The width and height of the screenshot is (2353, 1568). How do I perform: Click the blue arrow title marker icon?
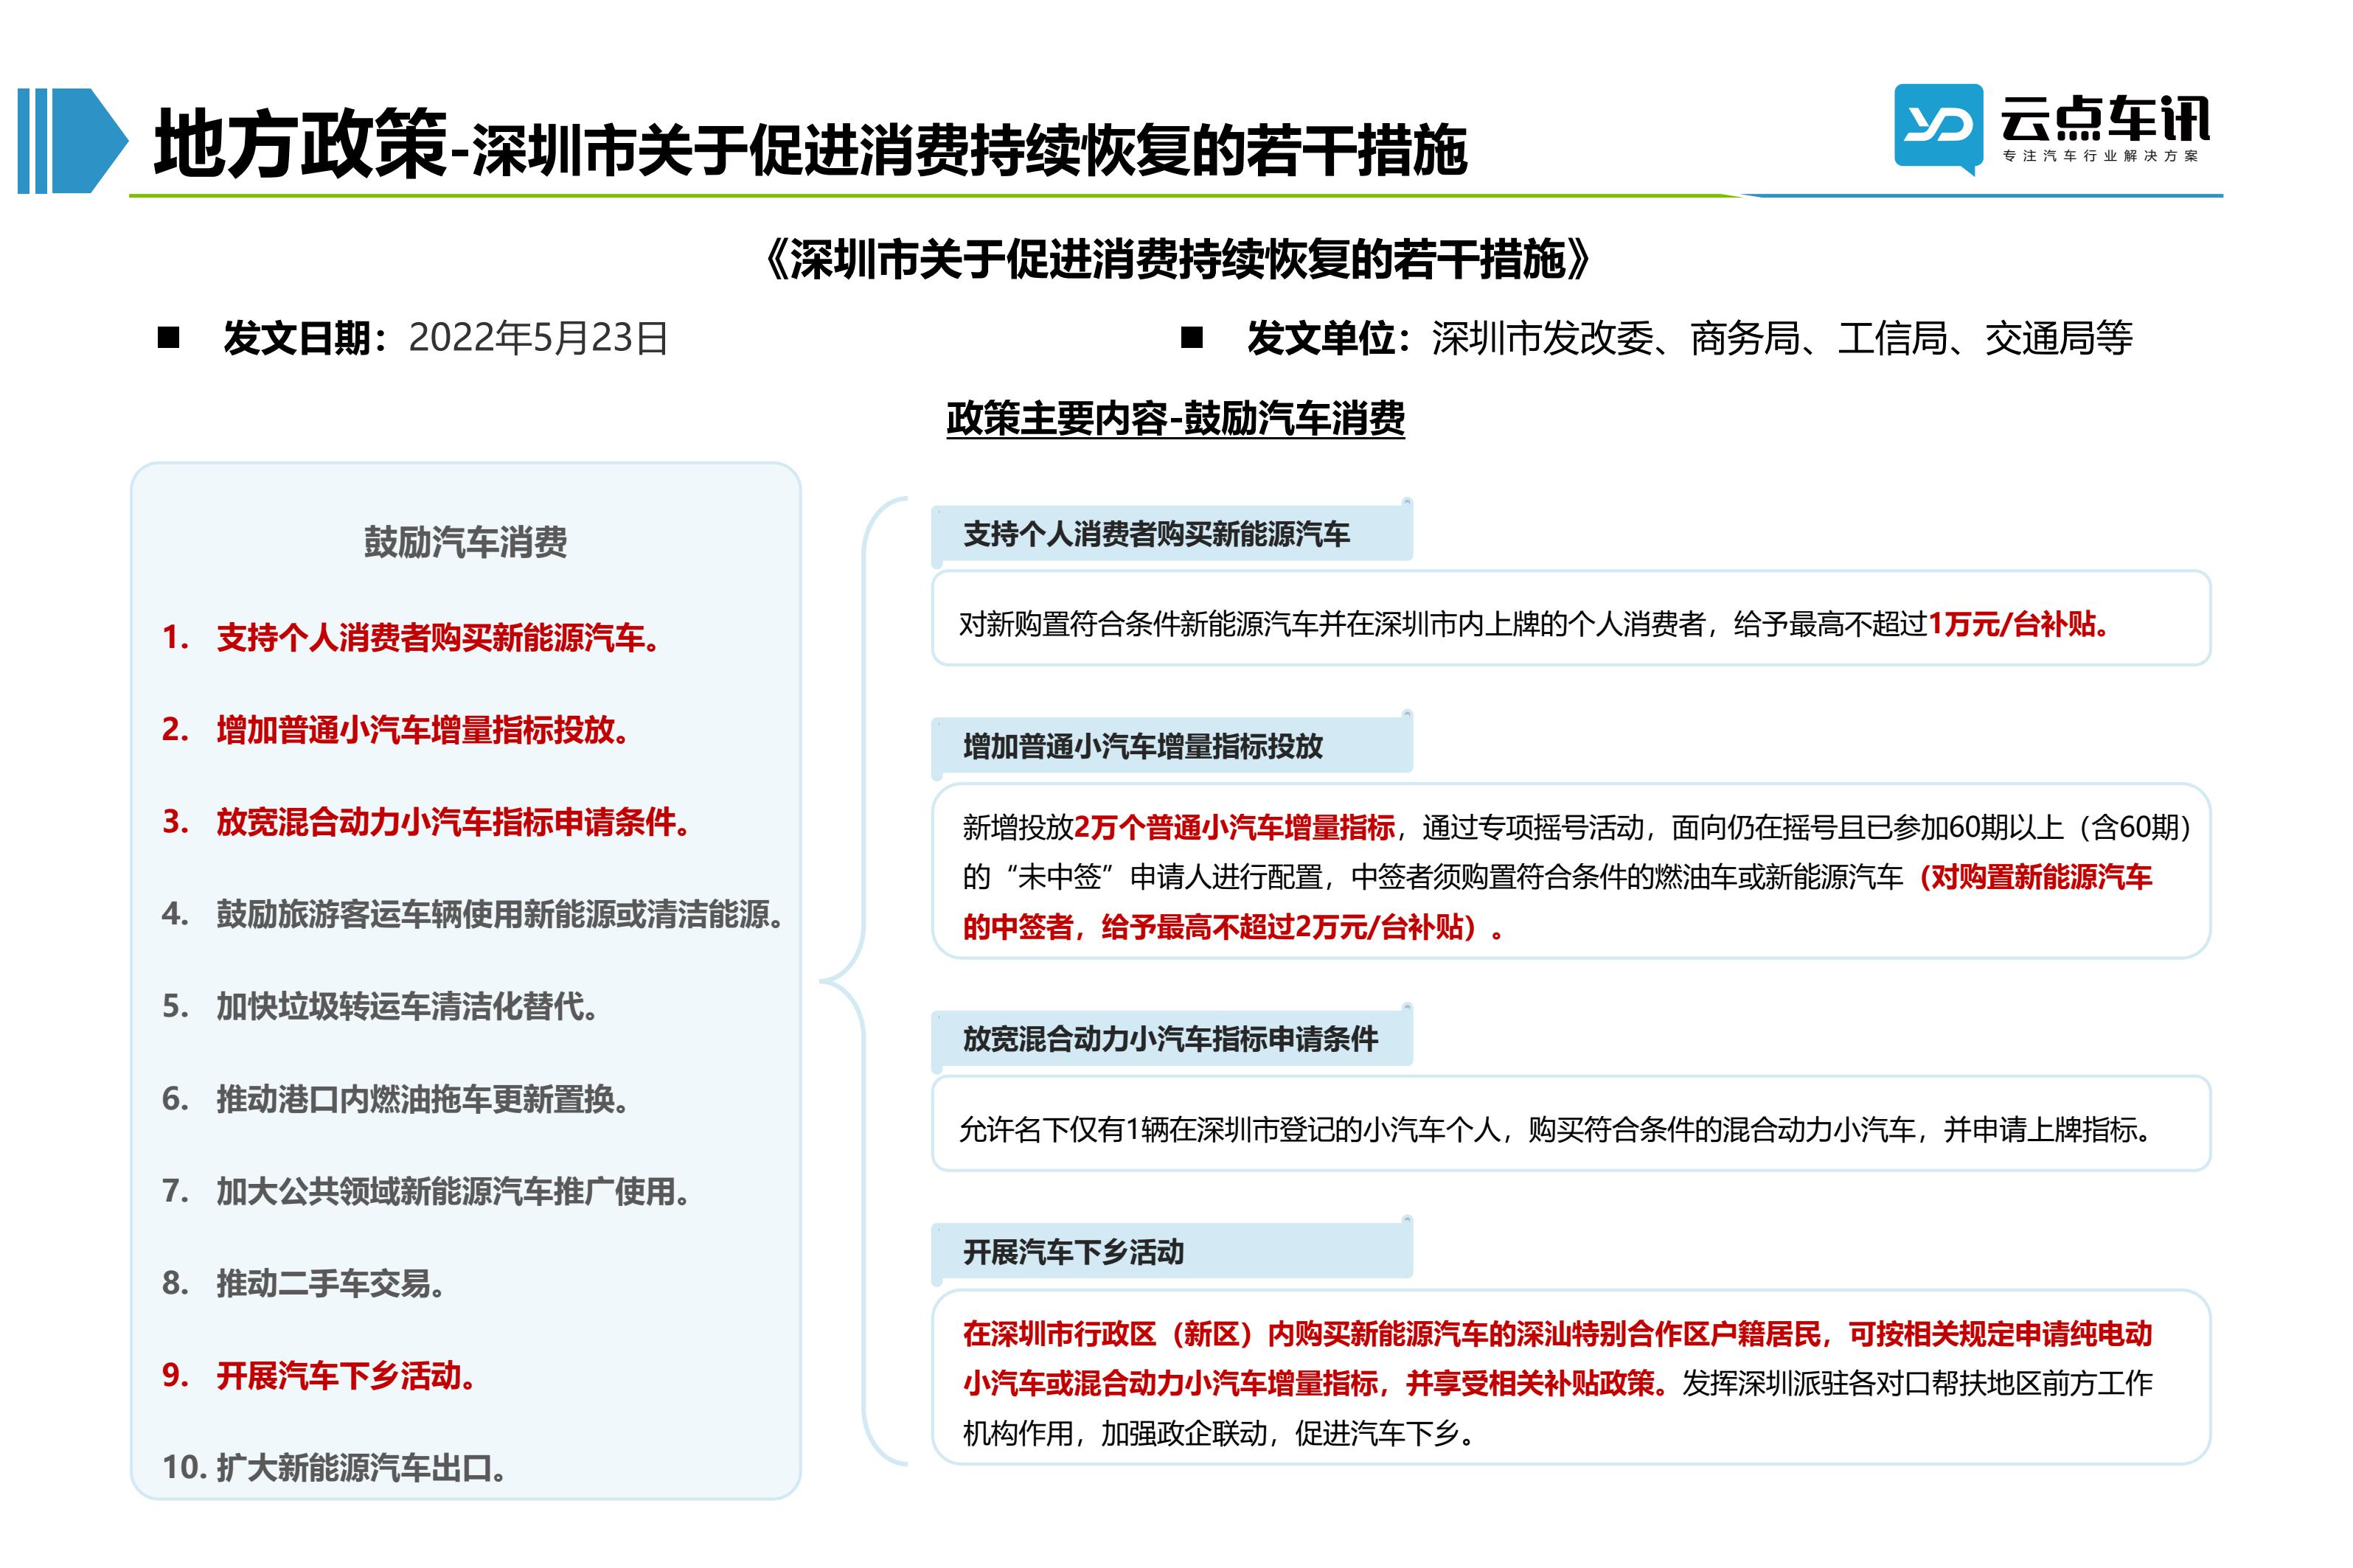[73, 140]
